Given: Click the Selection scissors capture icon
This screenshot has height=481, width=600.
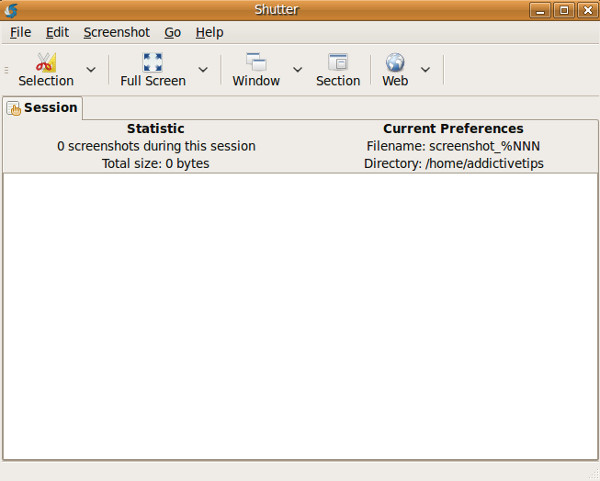Looking at the screenshot, I should click(x=46, y=62).
